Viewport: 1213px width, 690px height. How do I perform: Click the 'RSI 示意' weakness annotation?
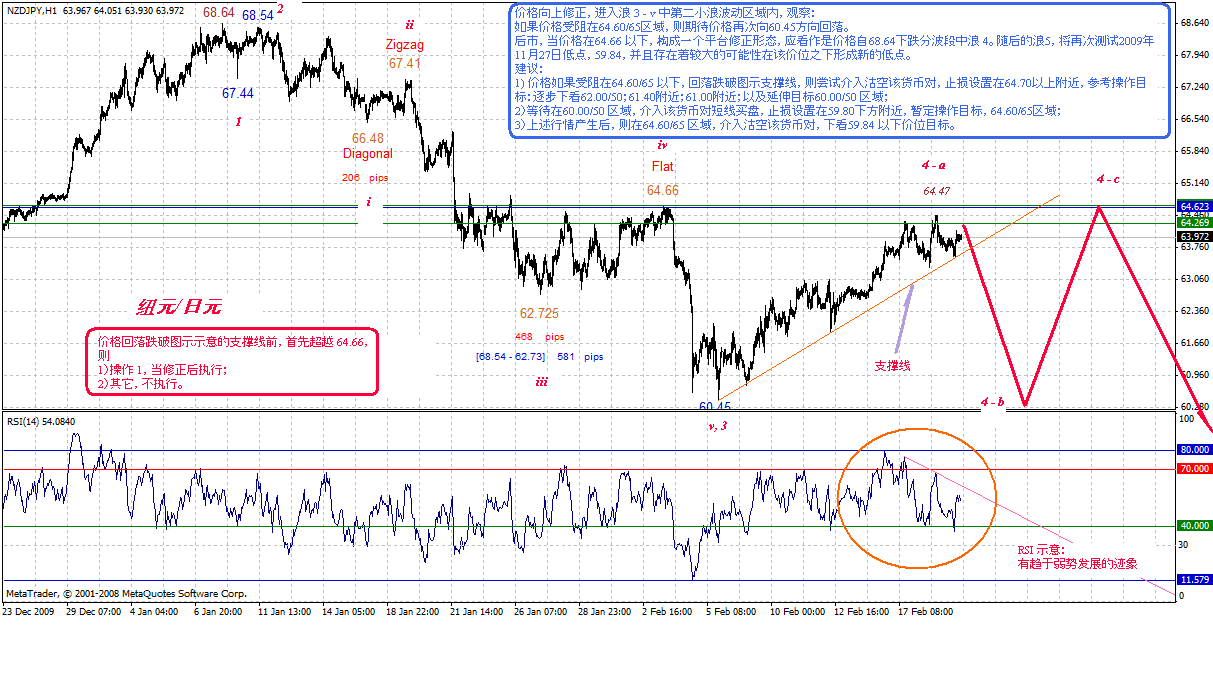click(x=1077, y=557)
